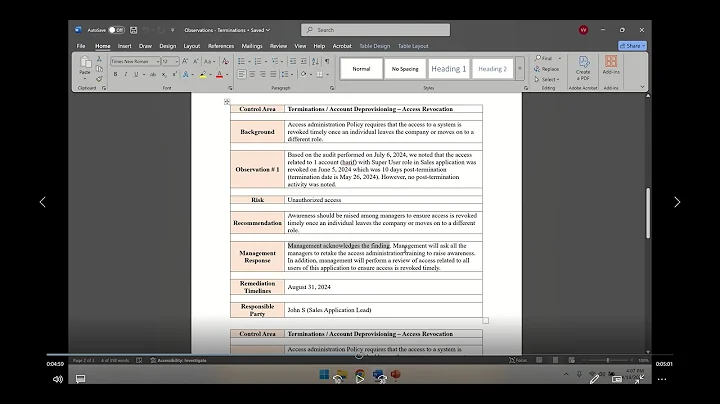Click 'Unauthorized access' risk cell
The height and width of the screenshot is (404, 720).
click(383, 200)
